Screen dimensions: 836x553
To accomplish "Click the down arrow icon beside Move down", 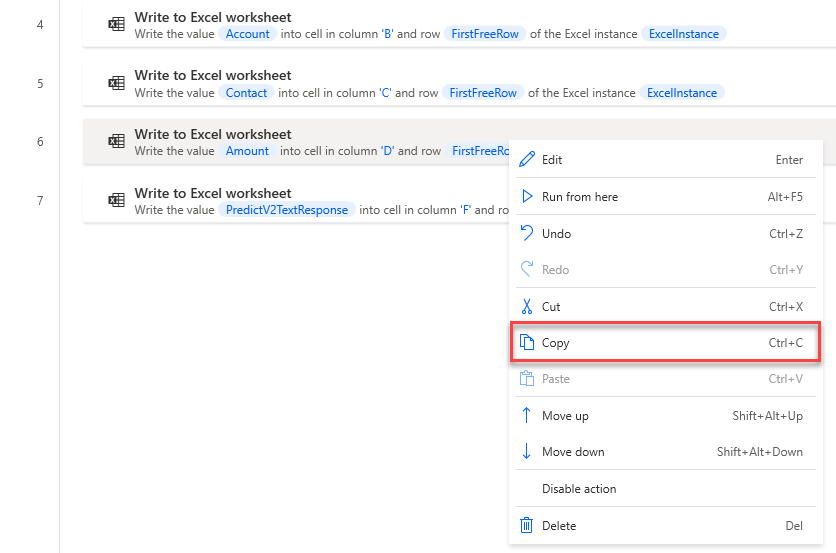I will tap(526, 451).
